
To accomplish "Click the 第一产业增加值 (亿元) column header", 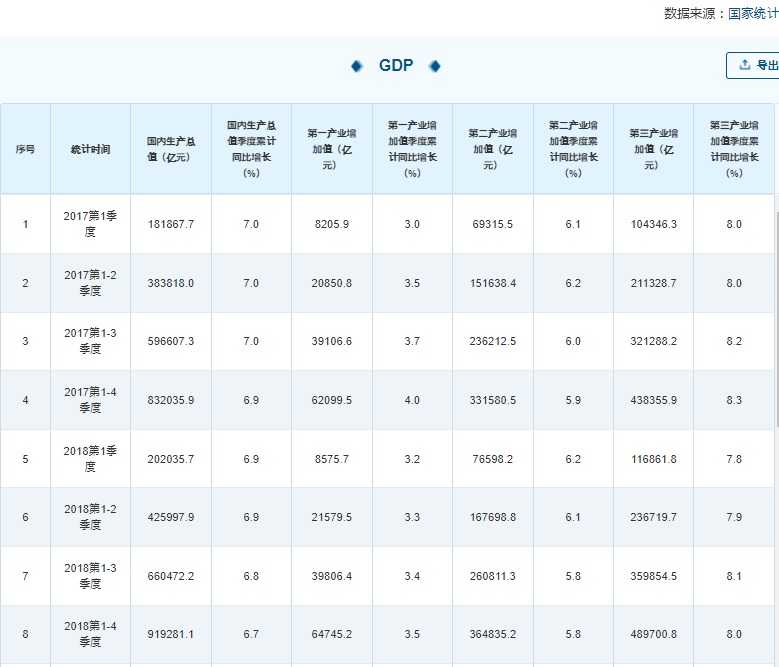I will (x=331, y=149).
